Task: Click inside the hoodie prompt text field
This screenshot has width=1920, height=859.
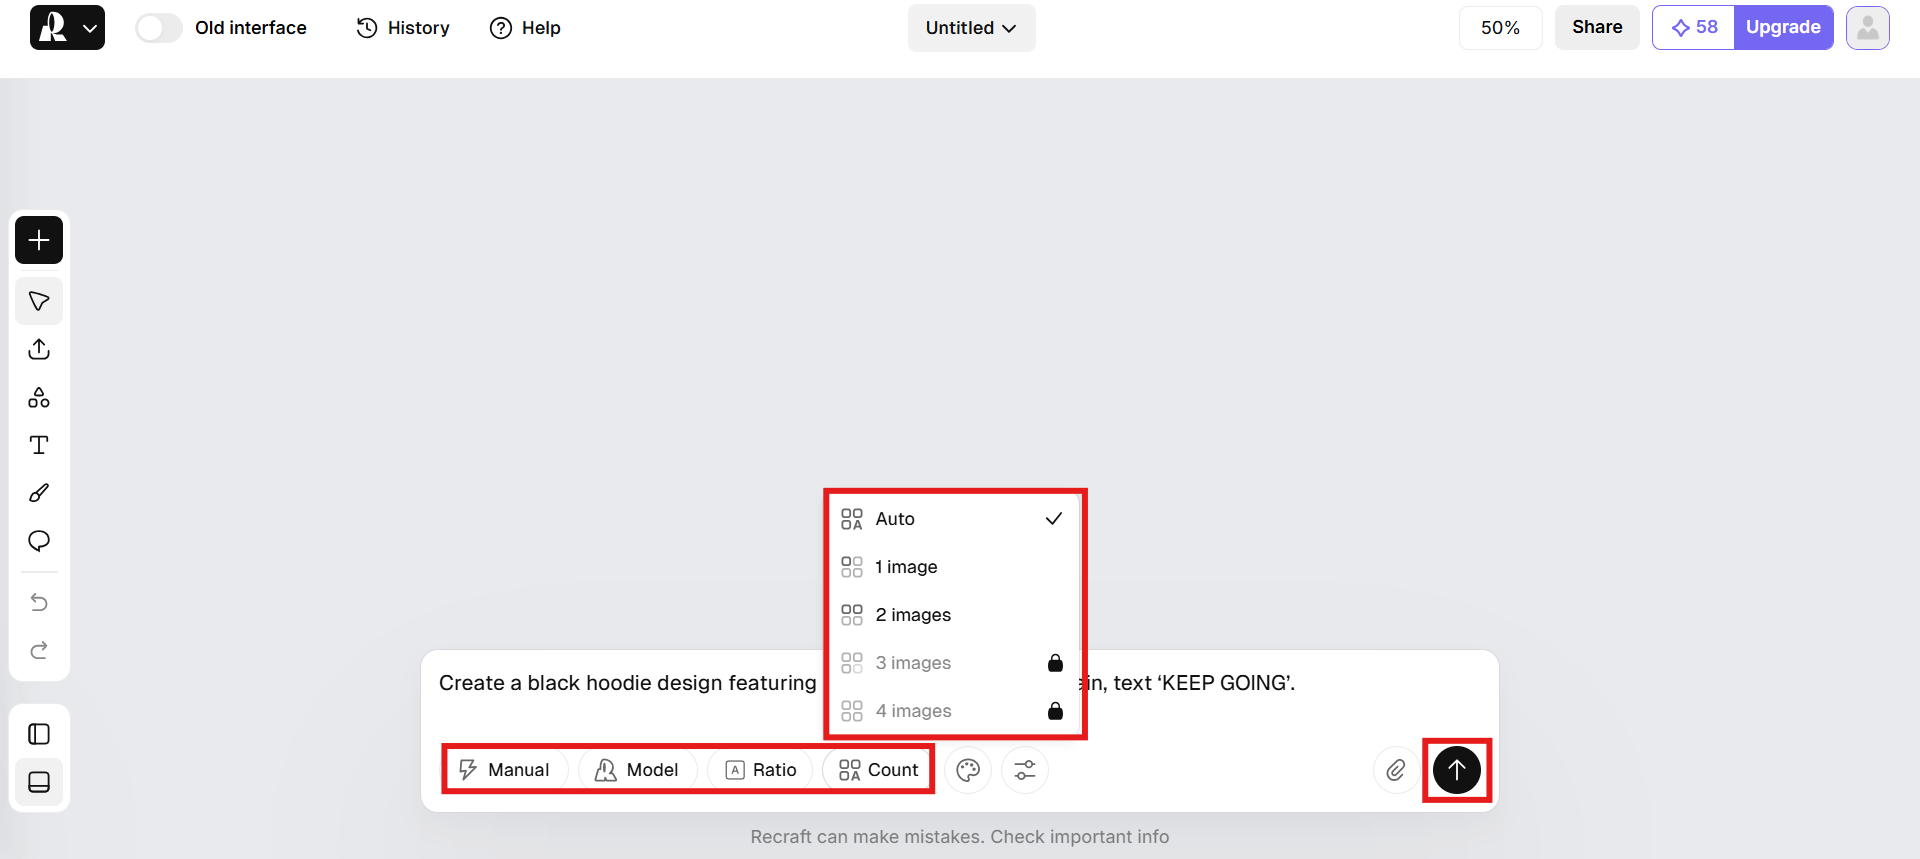Action: click(x=959, y=684)
